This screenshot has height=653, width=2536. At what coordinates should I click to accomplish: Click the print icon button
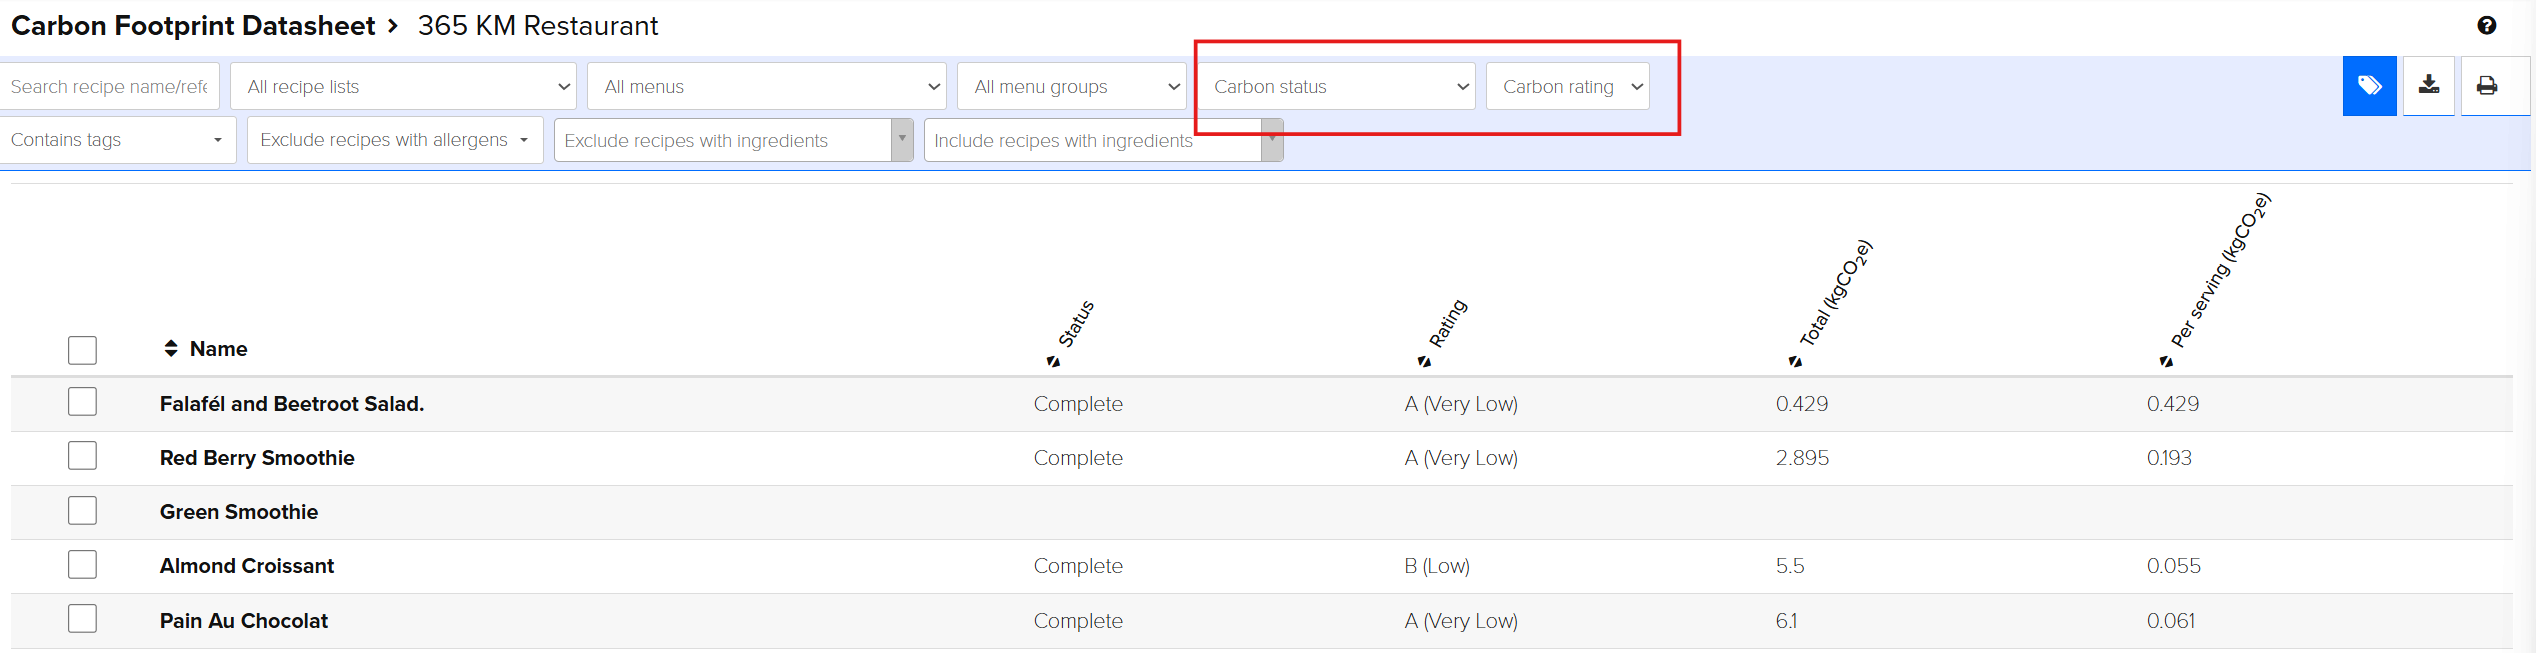pyautogui.click(x=2487, y=86)
